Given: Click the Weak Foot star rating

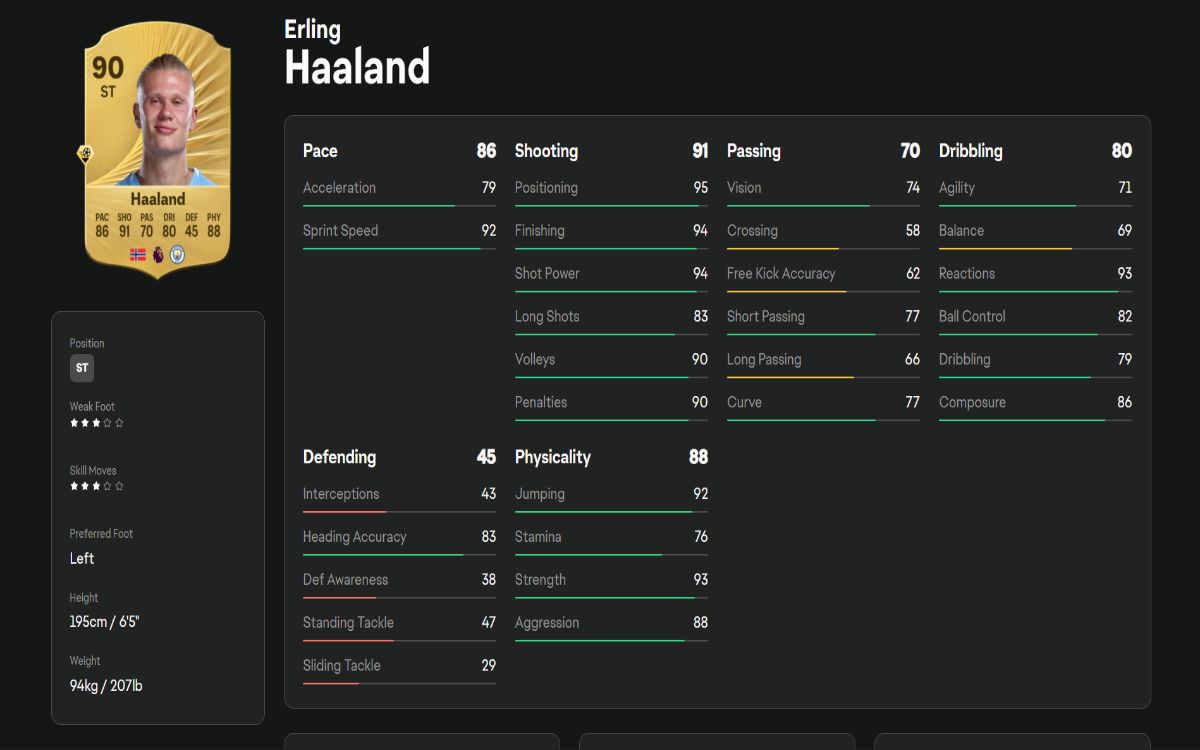Looking at the screenshot, I should 96,423.
